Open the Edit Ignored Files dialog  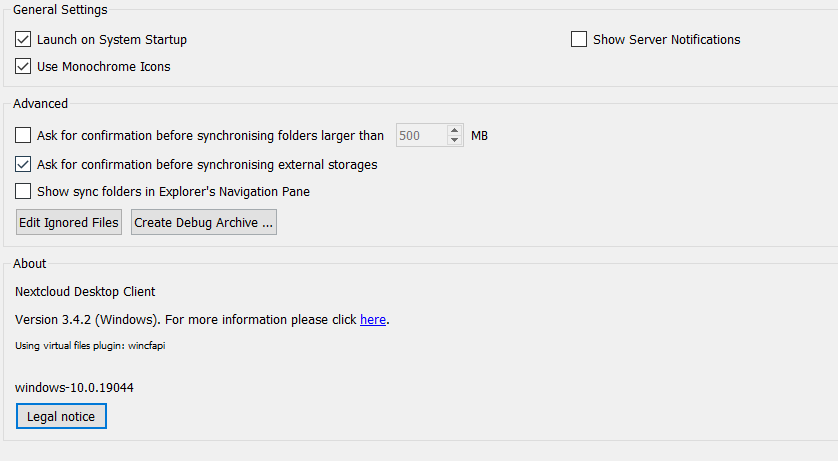[x=69, y=222]
